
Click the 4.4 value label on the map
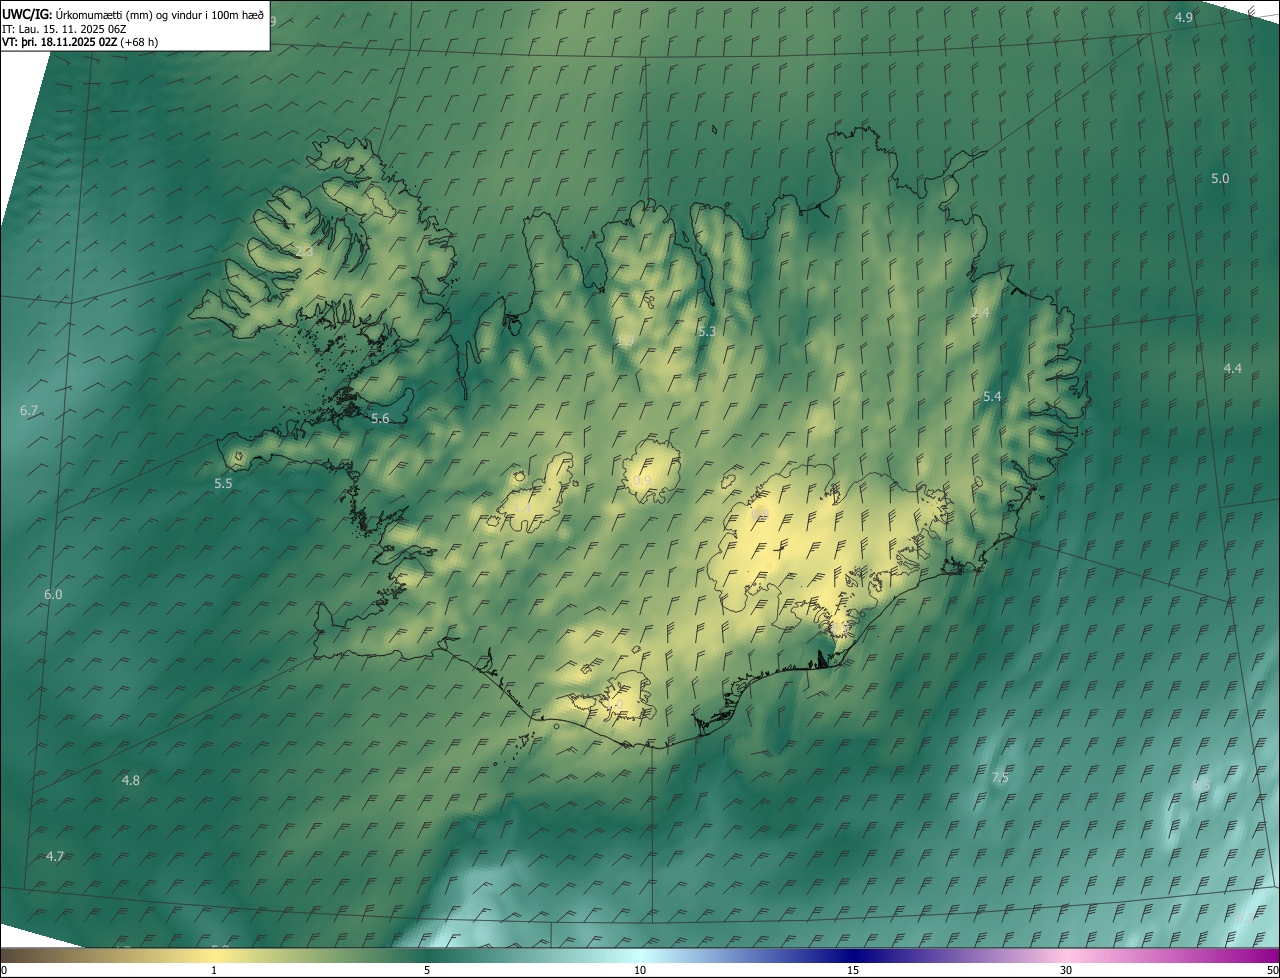[x=1232, y=369]
